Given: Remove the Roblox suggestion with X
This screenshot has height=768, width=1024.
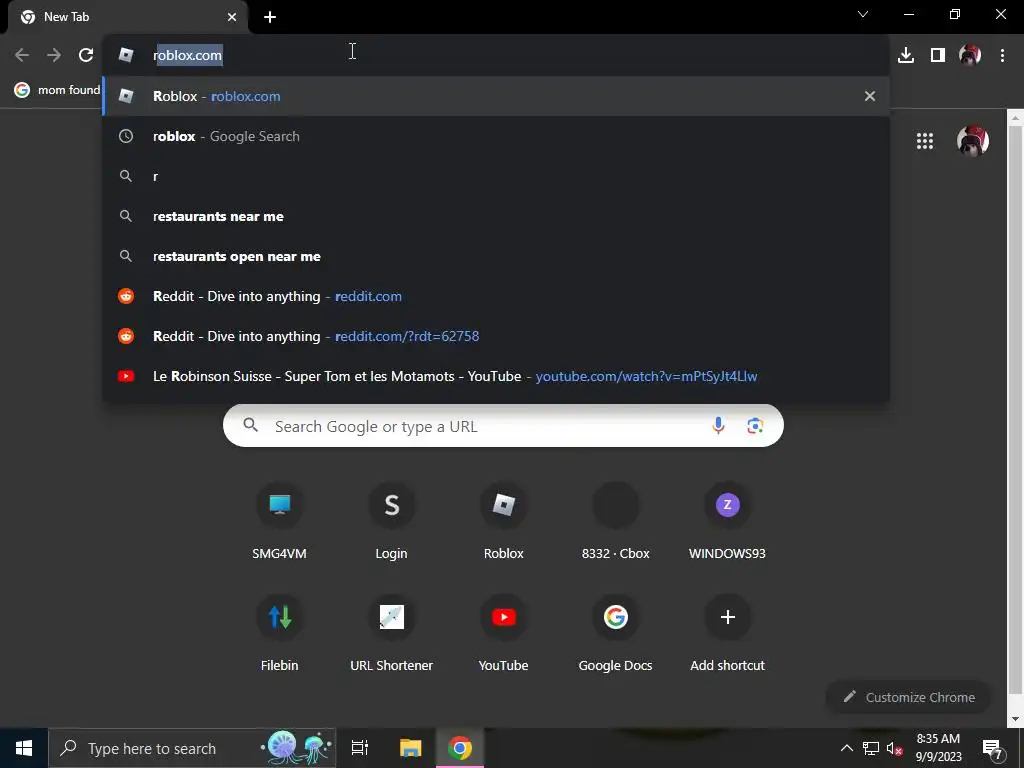Looking at the screenshot, I should pyautogui.click(x=870, y=96).
